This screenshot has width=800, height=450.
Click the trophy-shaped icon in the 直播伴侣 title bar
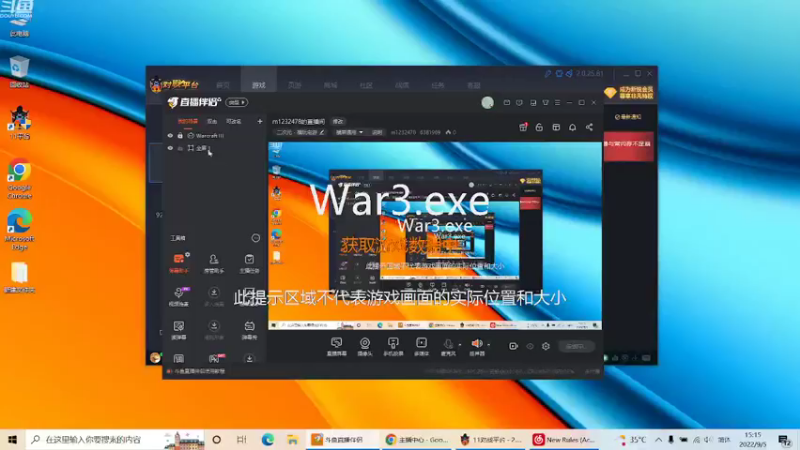pos(545,103)
